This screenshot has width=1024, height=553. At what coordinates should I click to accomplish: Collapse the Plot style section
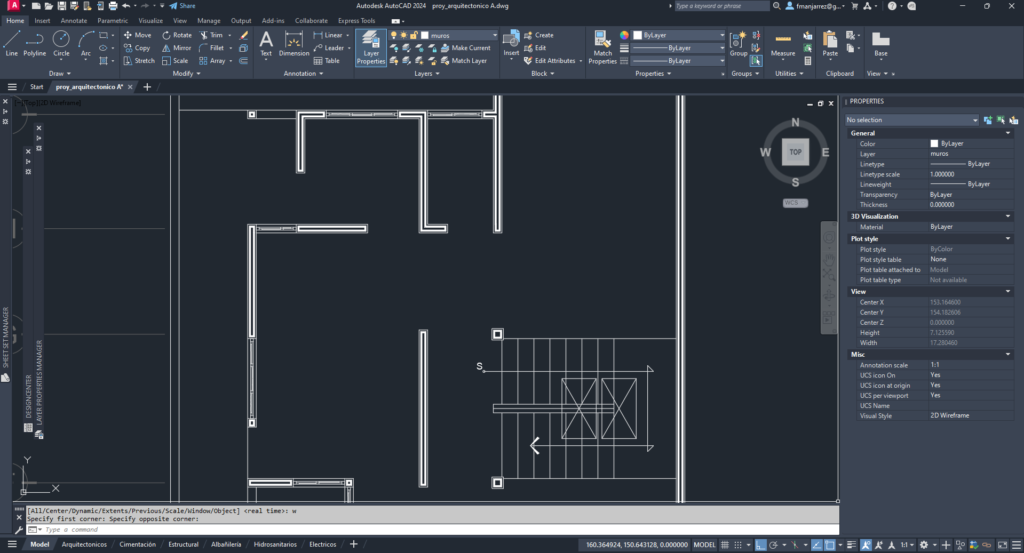[1008, 239]
